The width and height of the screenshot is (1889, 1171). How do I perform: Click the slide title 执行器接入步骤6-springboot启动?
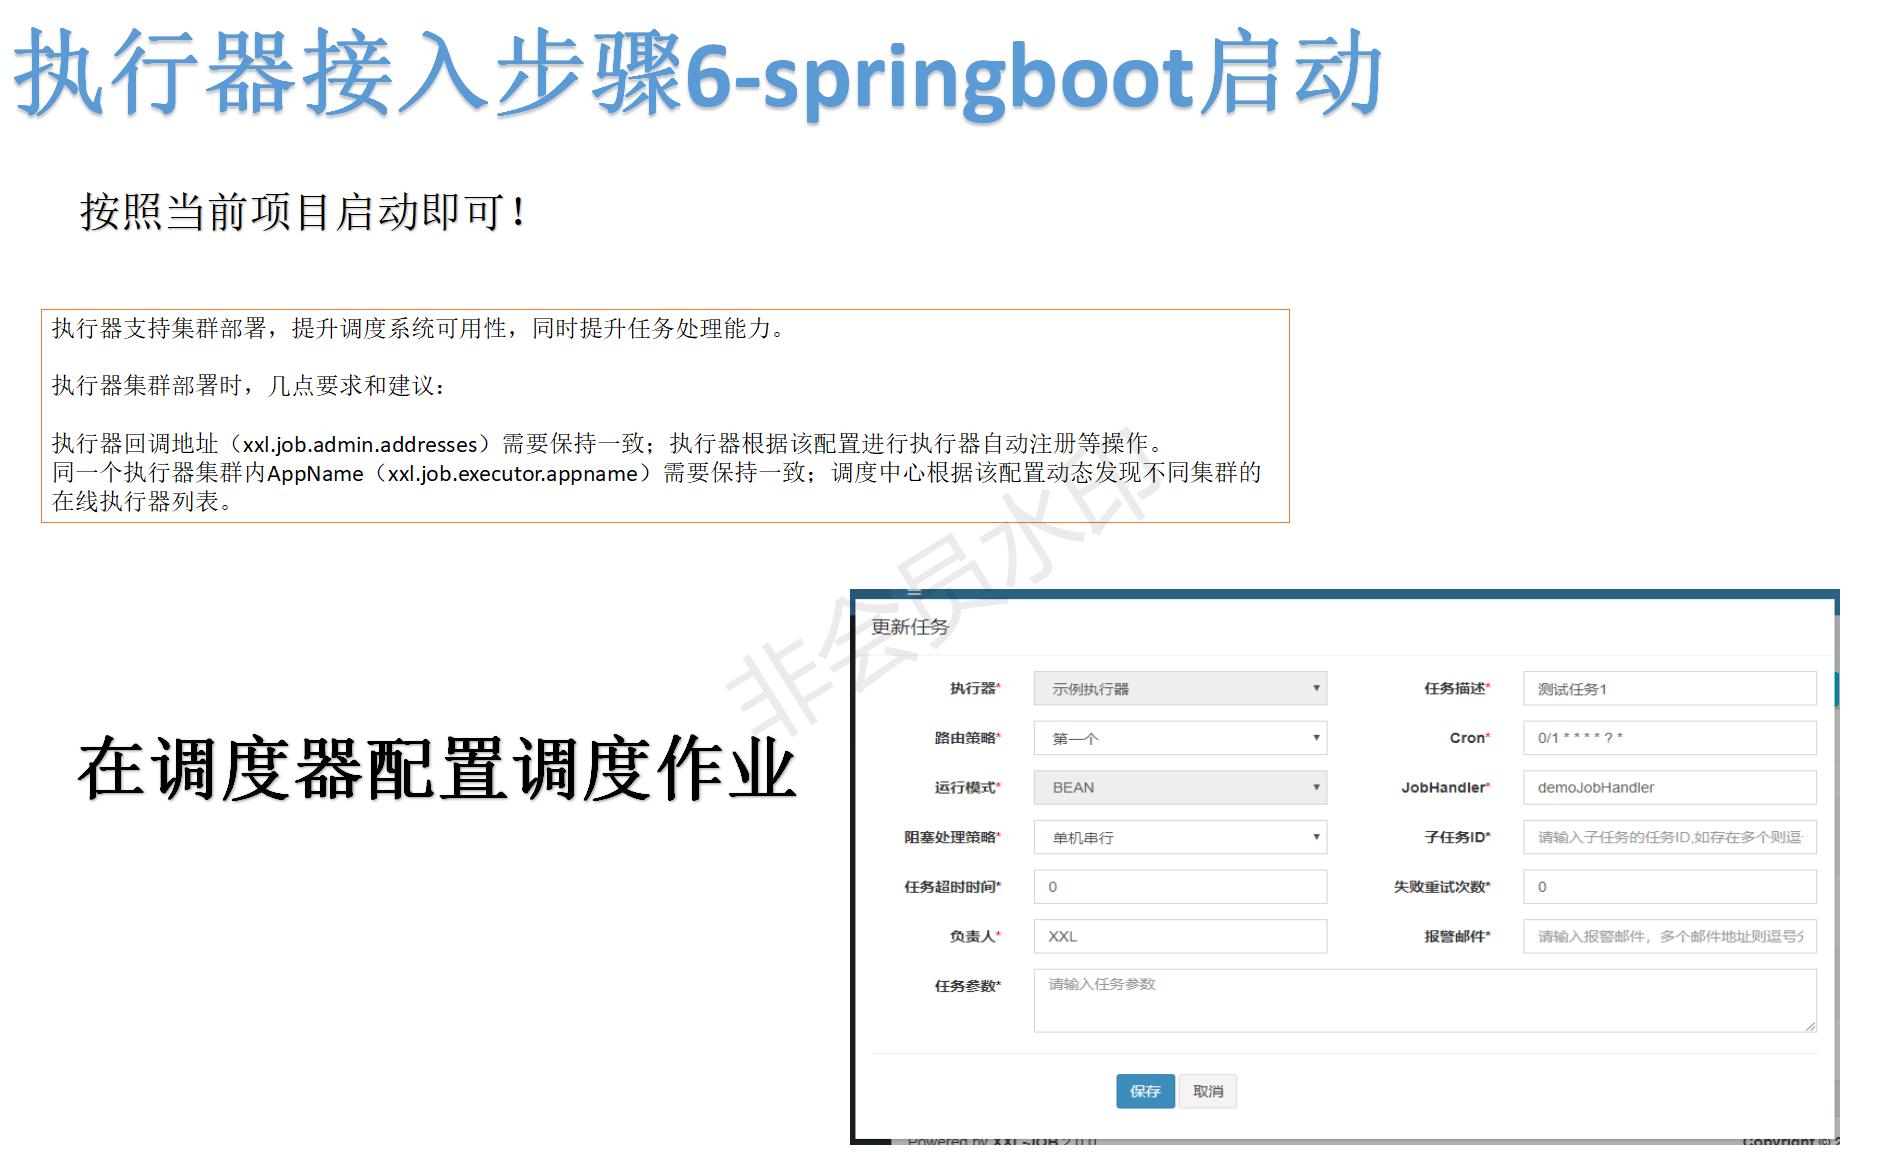pos(697,73)
